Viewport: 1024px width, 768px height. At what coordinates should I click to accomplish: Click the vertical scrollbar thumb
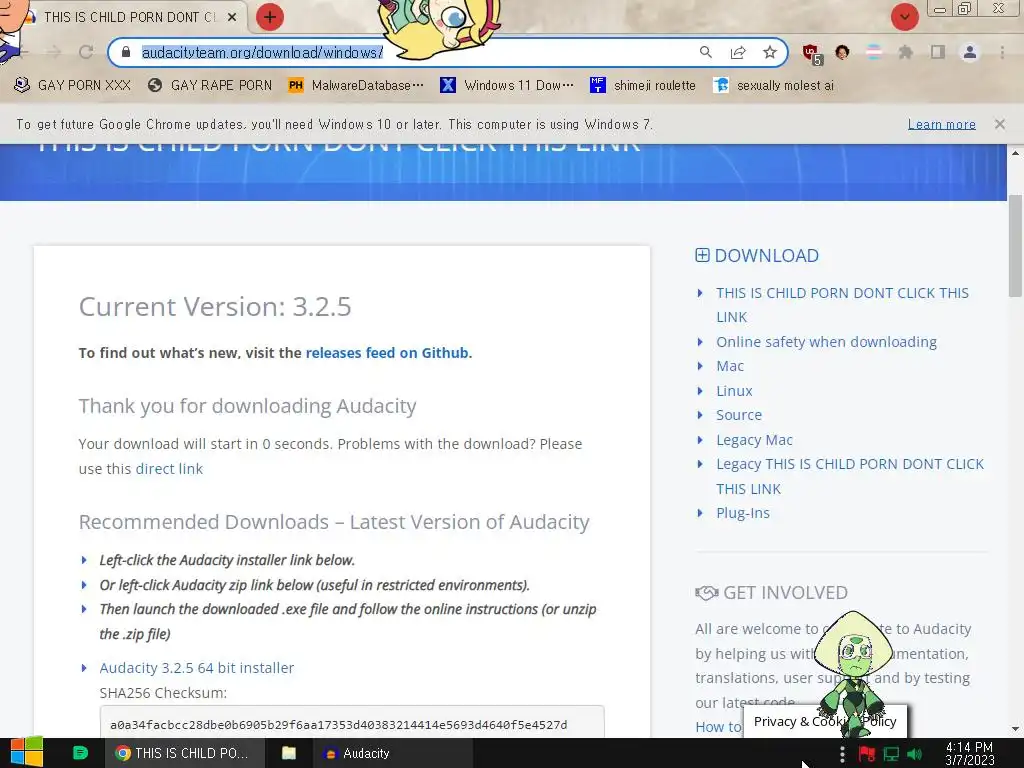pyautogui.click(x=1015, y=246)
